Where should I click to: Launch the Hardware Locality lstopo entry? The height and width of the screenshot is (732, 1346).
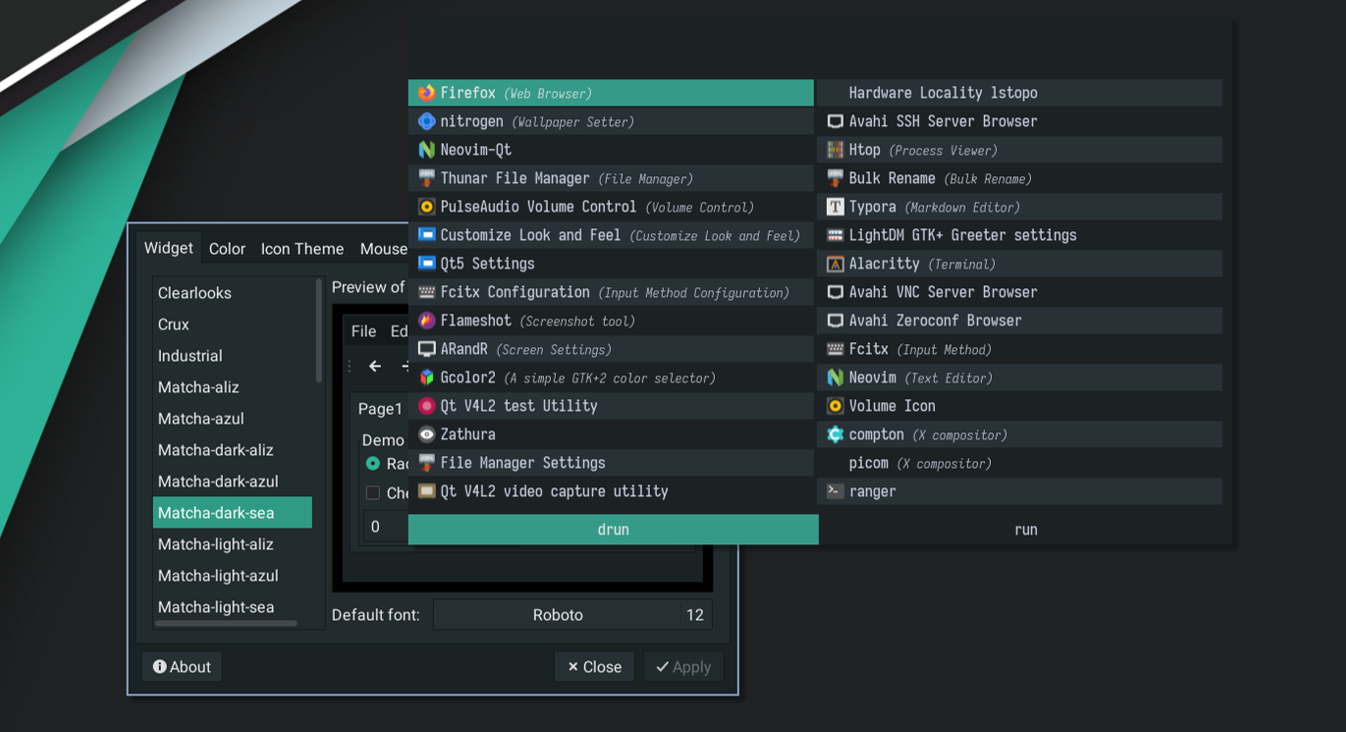coord(1020,93)
